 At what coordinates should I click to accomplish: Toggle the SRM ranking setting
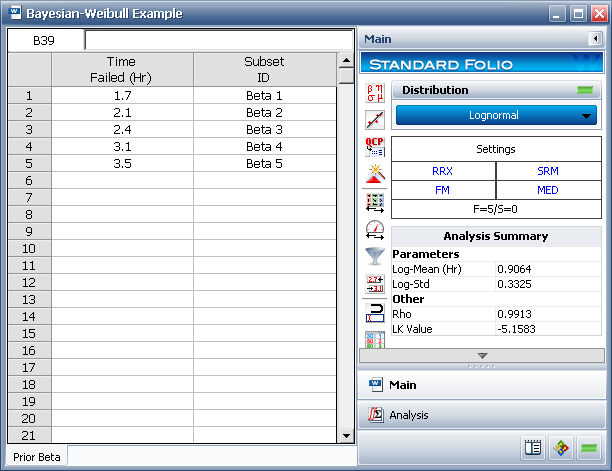pos(548,171)
